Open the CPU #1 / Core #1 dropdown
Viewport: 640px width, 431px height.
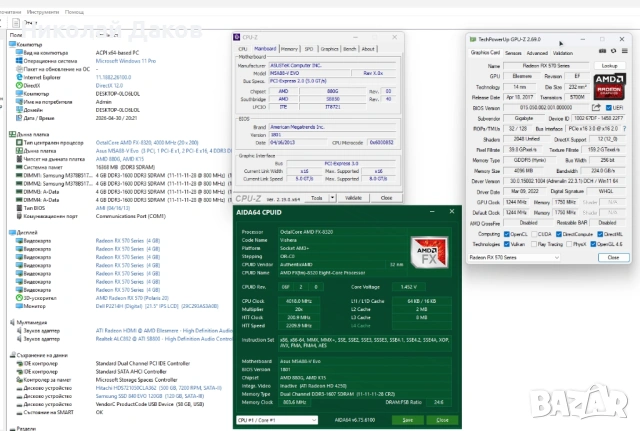(277, 420)
